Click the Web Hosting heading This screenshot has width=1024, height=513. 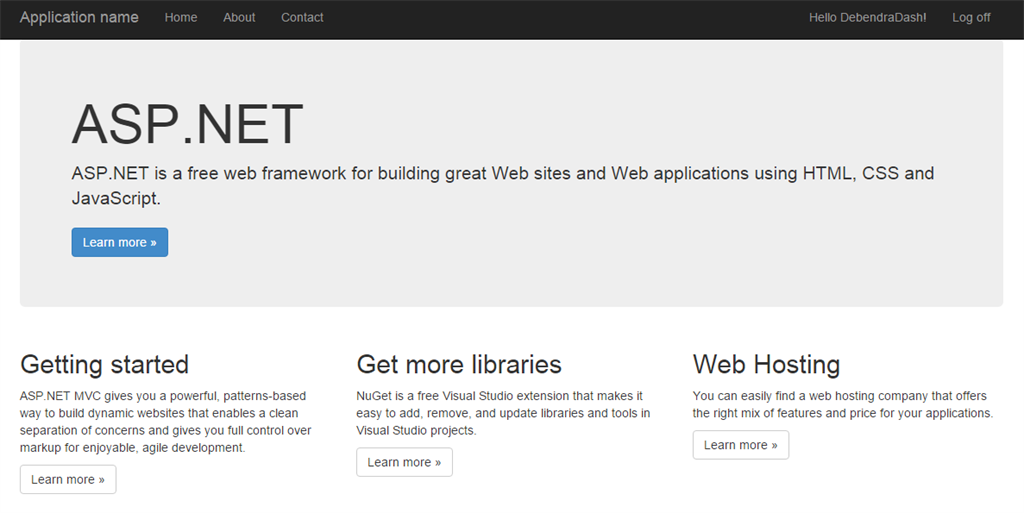766,364
